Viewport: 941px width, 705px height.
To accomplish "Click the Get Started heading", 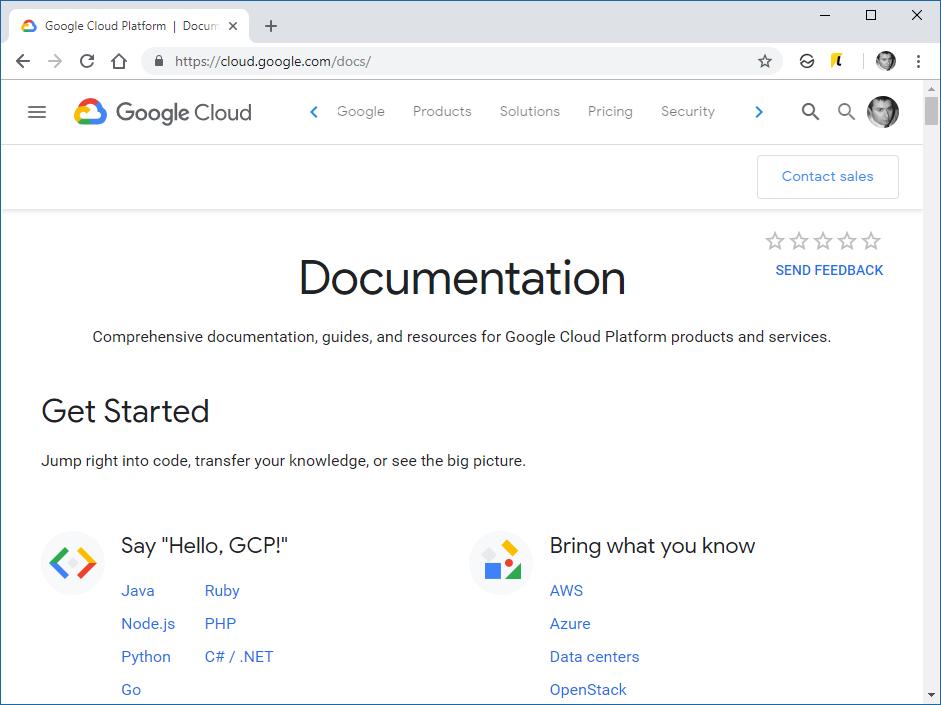I will click(125, 412).
